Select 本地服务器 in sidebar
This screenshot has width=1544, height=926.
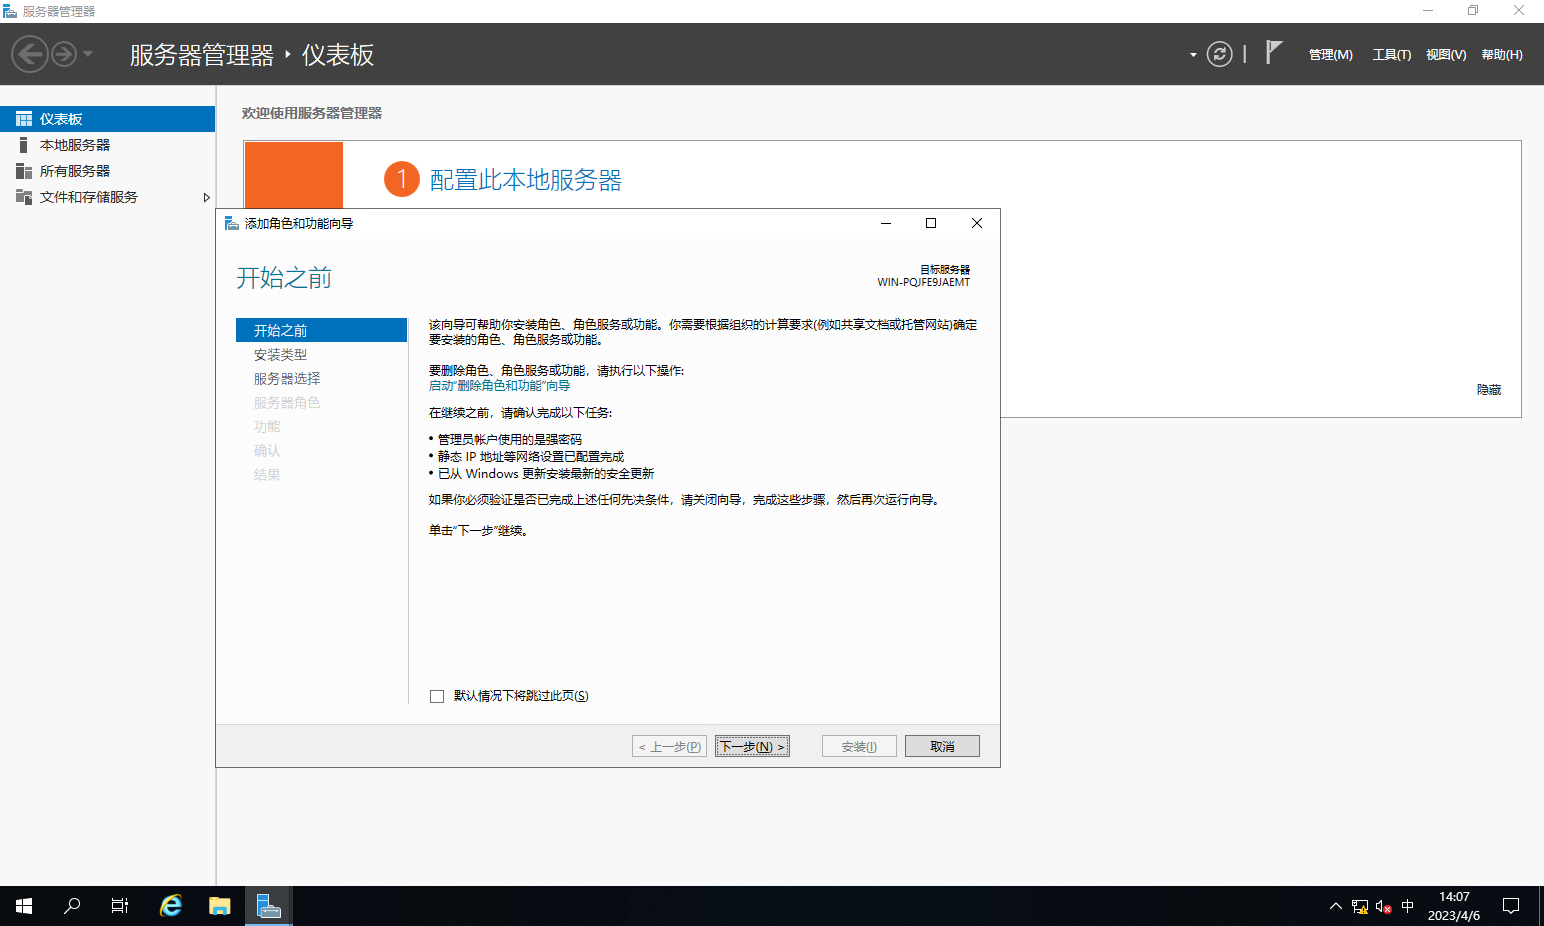(x=75, y=145)
